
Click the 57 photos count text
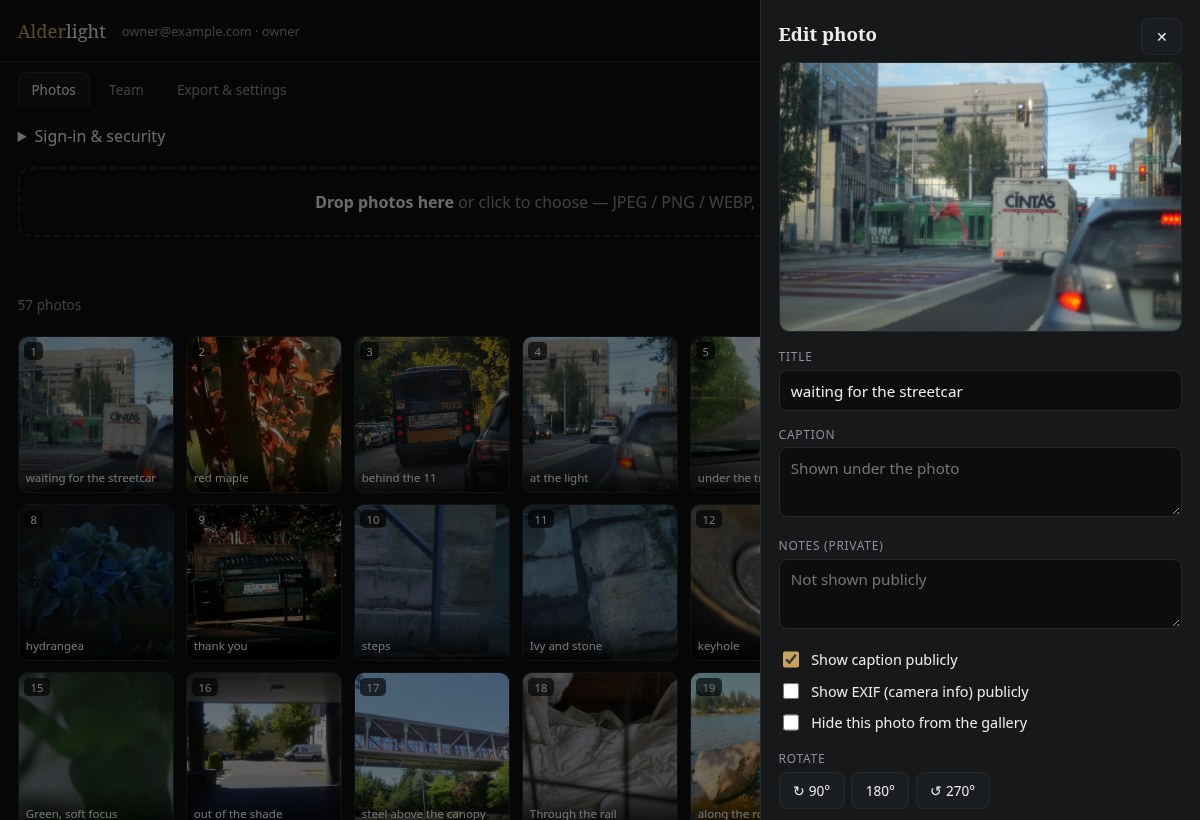point(50,305)
